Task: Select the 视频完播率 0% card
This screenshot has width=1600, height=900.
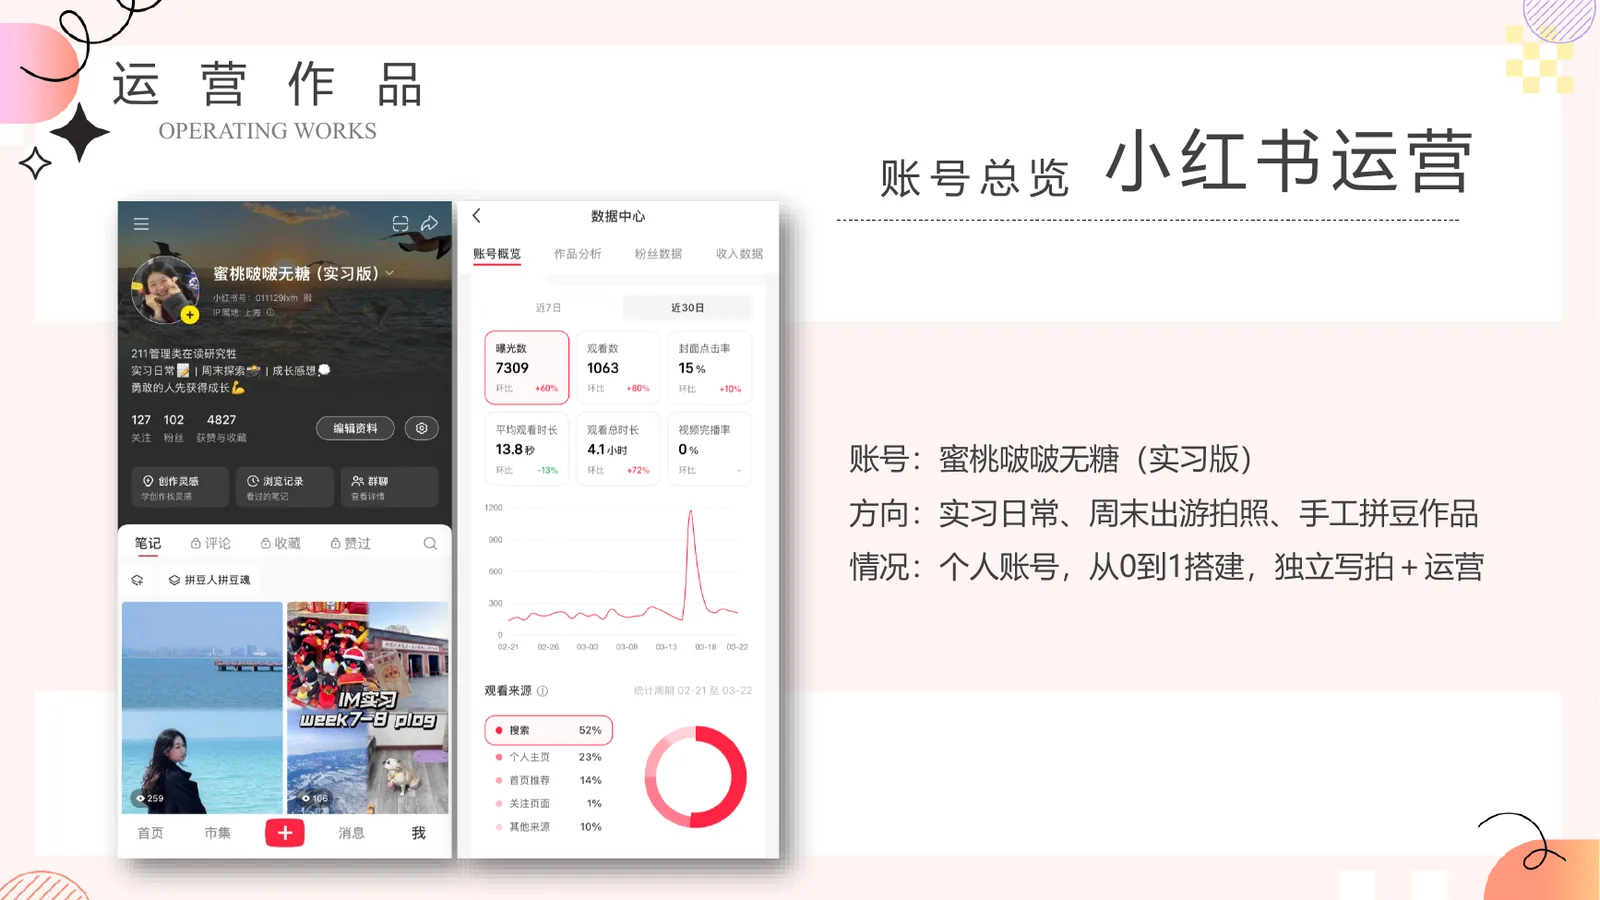Action: click(709, 449)
